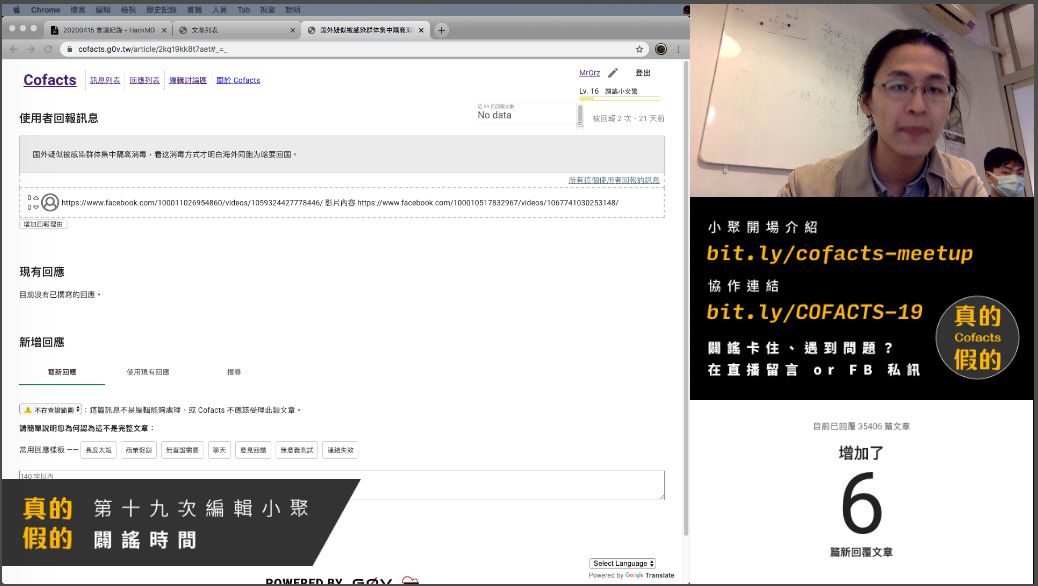Open the Select Language dropdown
Screen dimensions: 1038x586
tap(622, 563)
